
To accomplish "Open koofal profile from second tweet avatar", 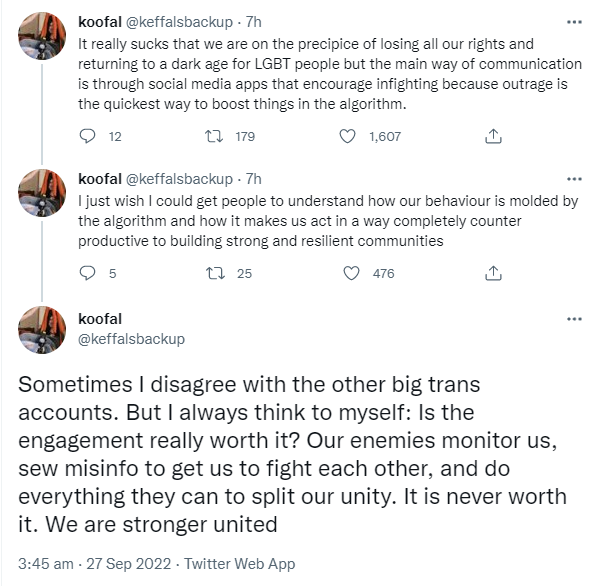I will (x=42, y=193).
